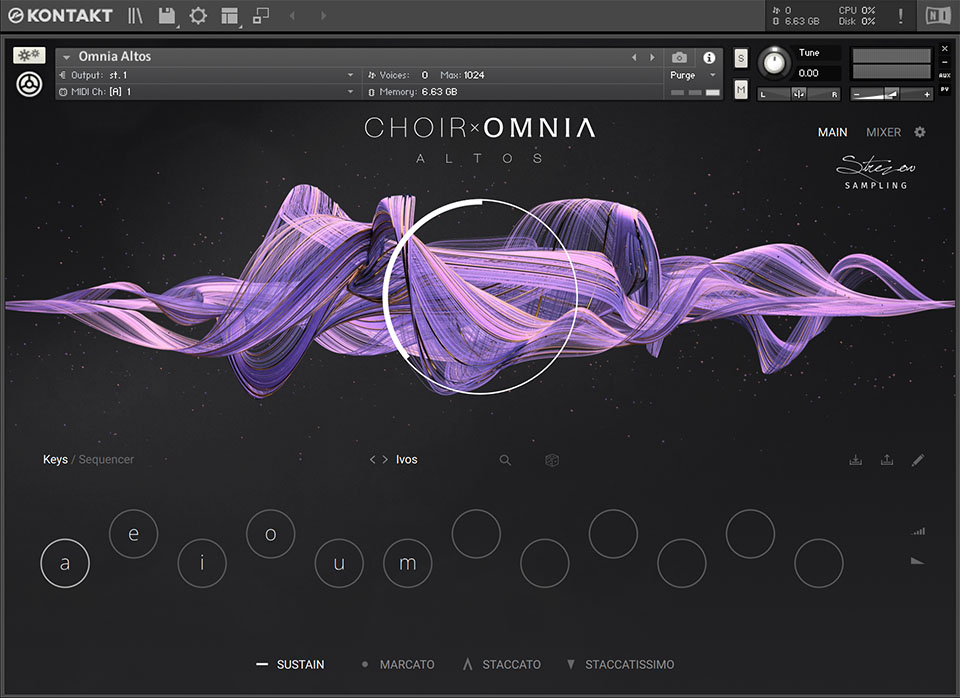This screenshot has height=698, width=960.
Task: Click the L-R pan slider
Action: tap(799, 94)
